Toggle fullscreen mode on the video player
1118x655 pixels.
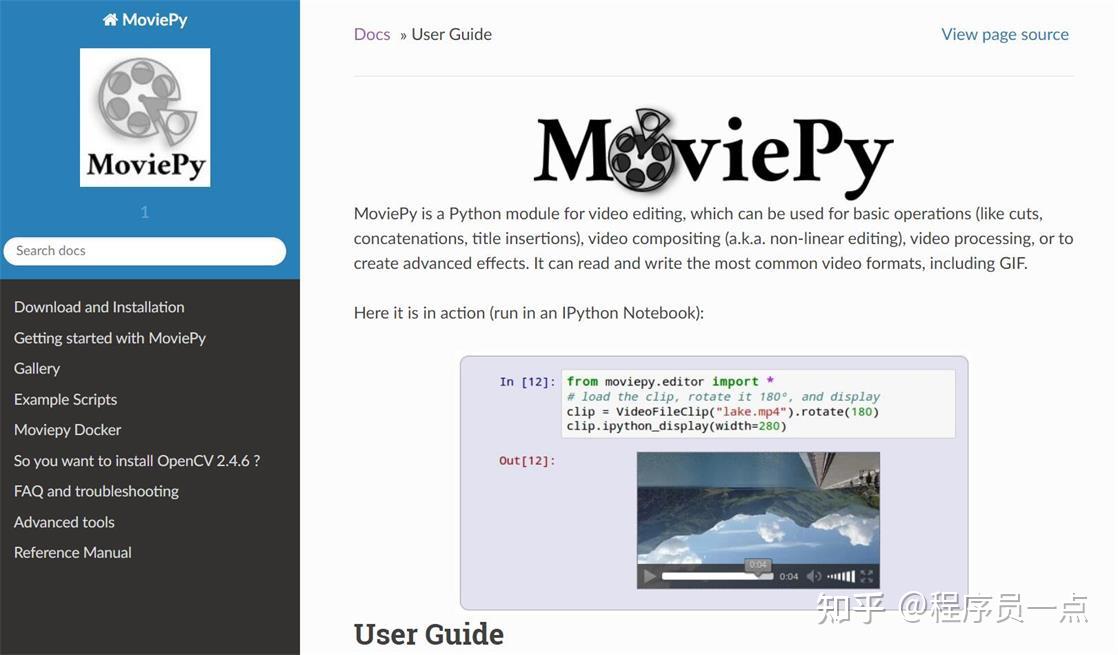coord(867,576)
